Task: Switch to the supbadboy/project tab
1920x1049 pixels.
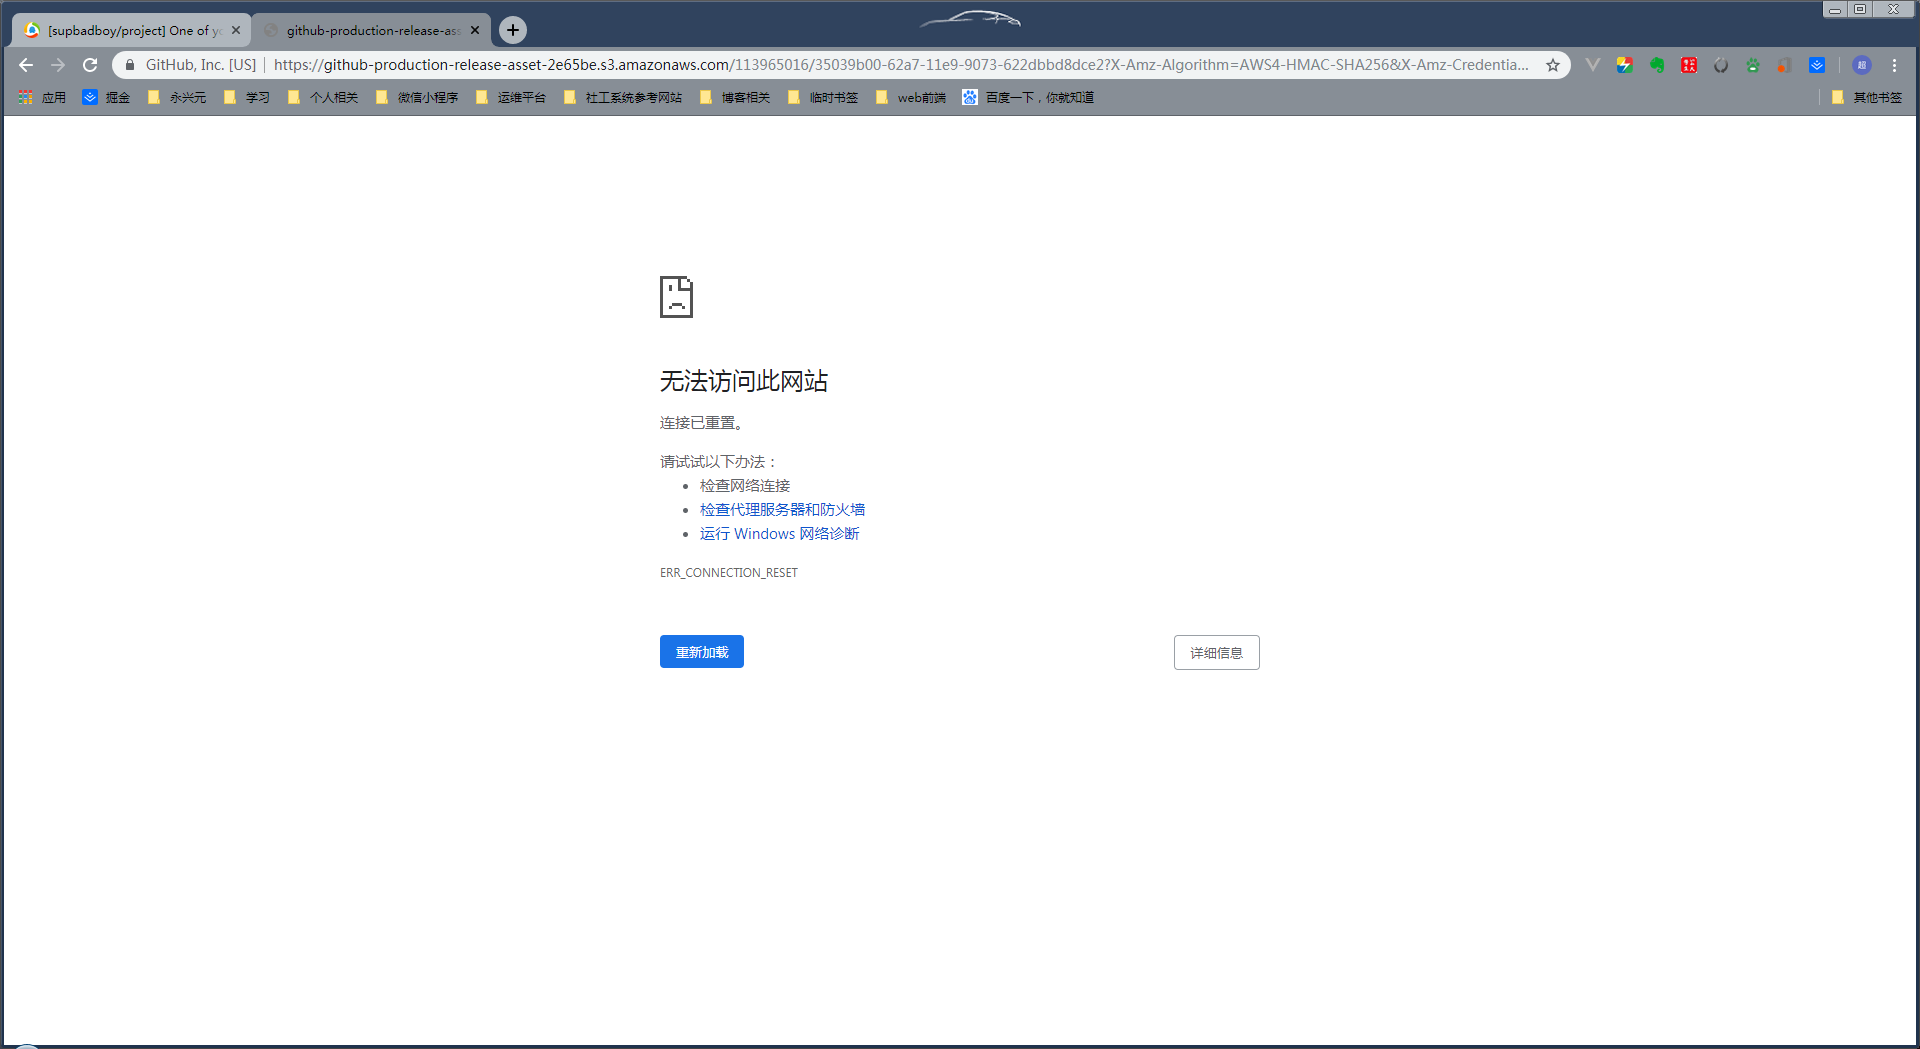Action: click(x=130, y=30)
